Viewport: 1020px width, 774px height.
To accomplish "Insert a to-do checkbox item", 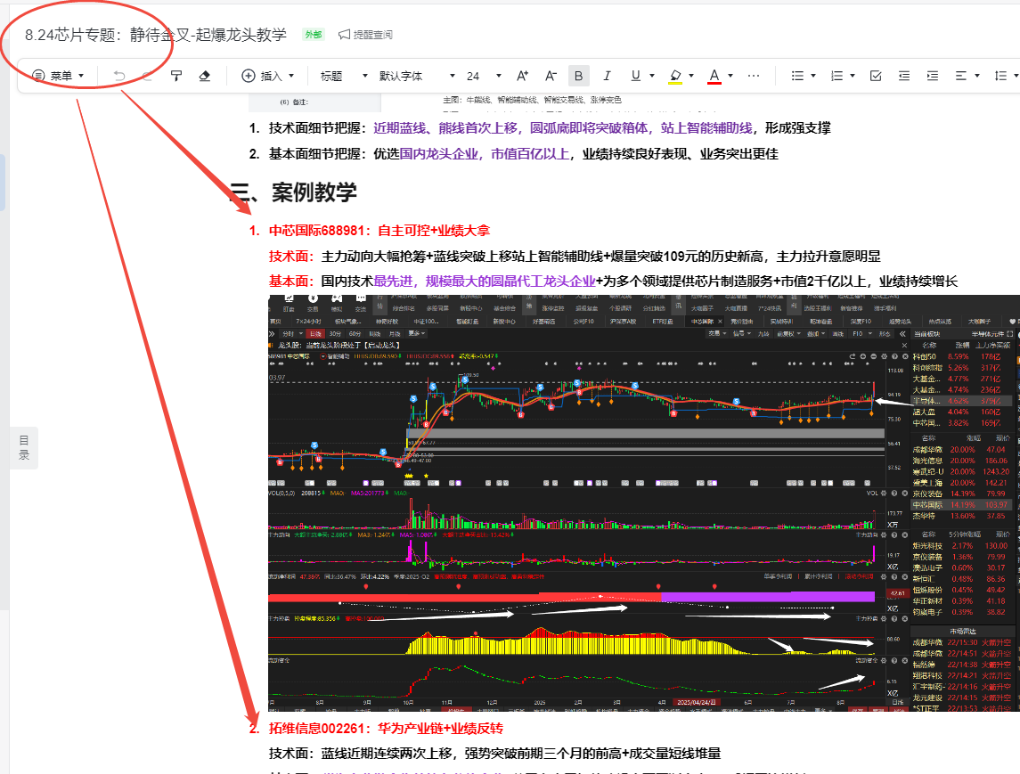I will click(876, 76).
